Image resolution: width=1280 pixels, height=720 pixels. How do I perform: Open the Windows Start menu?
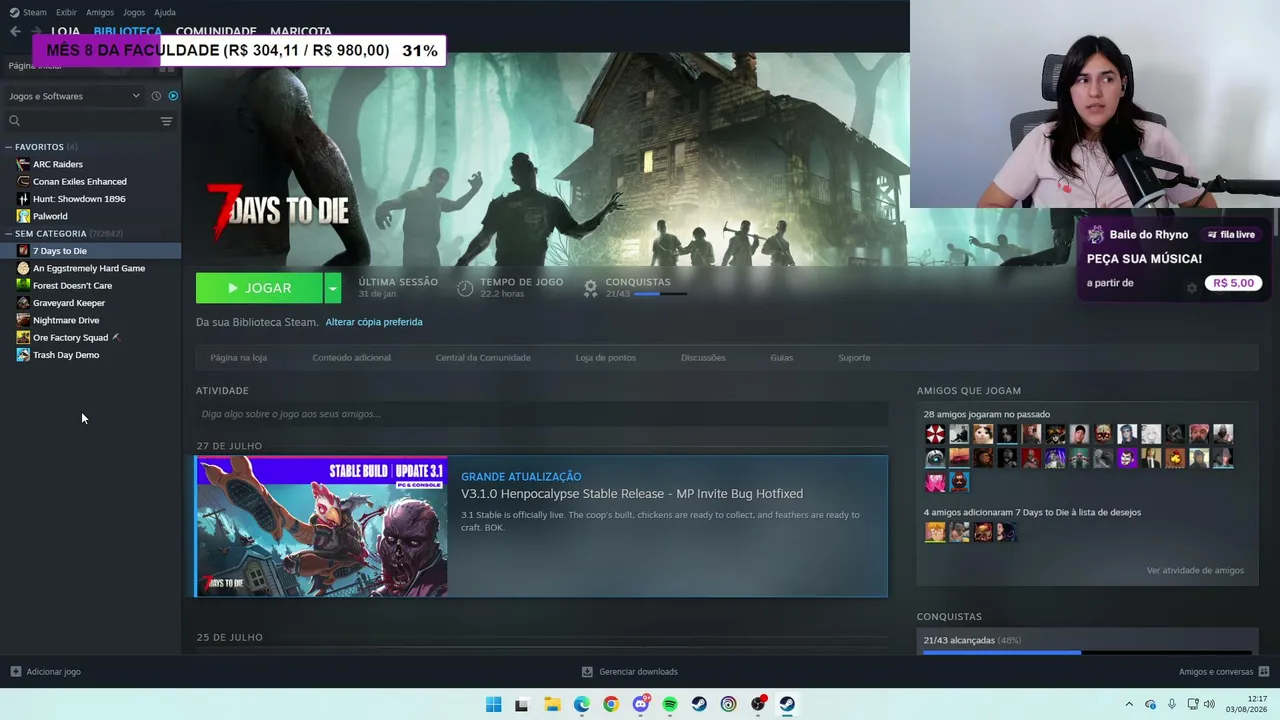pyautogui.click(x=494, y=704)
